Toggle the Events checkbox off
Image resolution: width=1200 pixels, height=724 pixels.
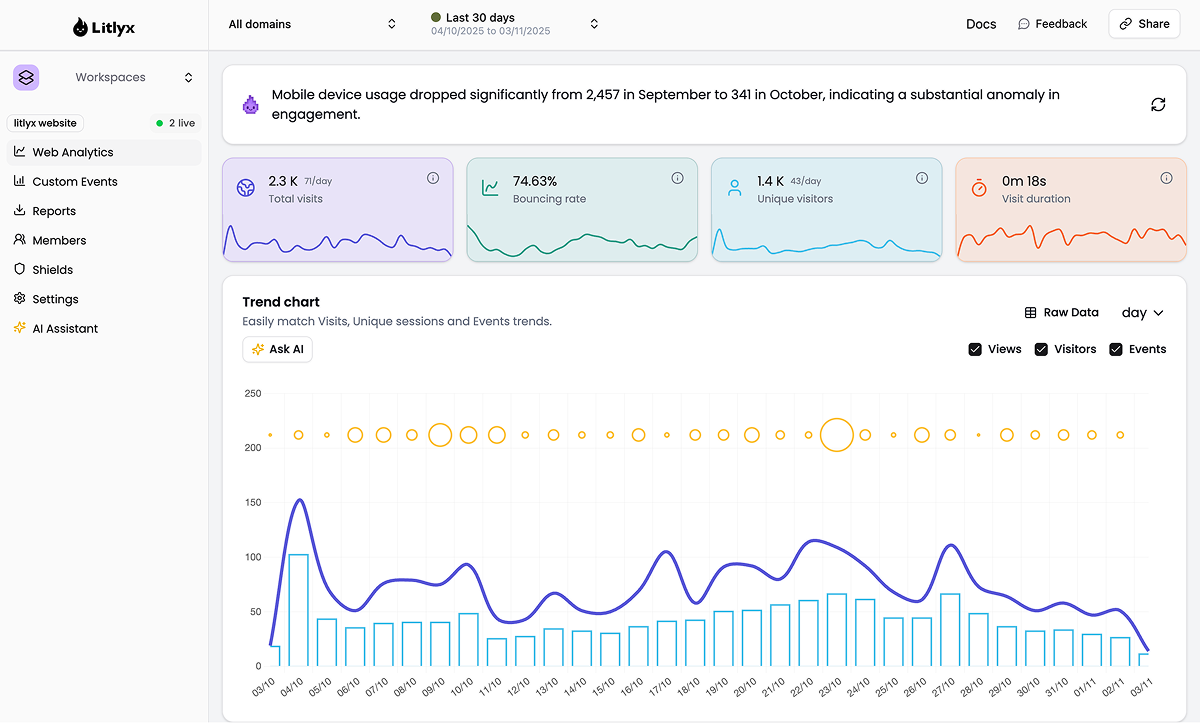click(x=1115, y=349)
